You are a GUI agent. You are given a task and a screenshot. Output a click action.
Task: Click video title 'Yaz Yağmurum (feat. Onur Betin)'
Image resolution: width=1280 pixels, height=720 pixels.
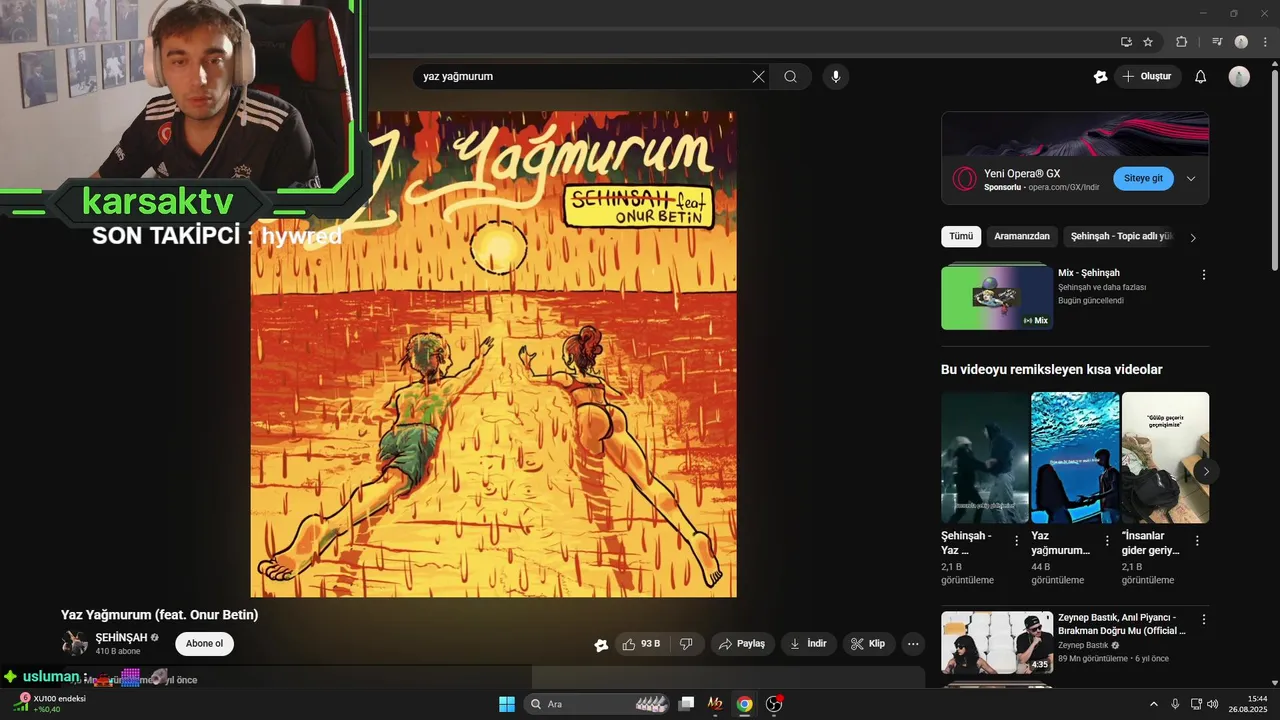click(160, 615)
